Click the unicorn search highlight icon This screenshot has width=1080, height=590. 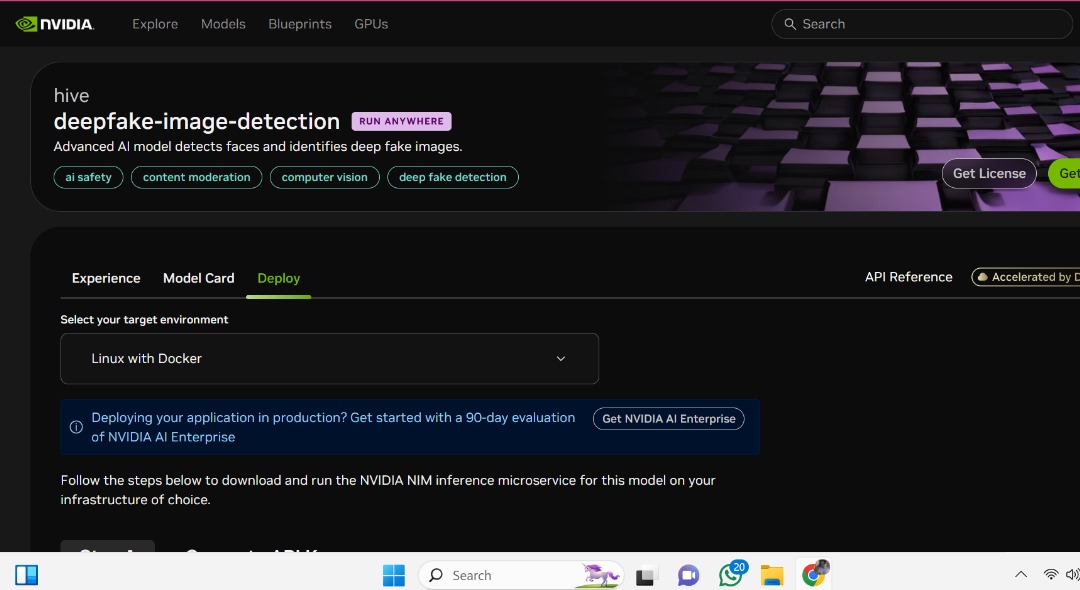tap(599, 574)
